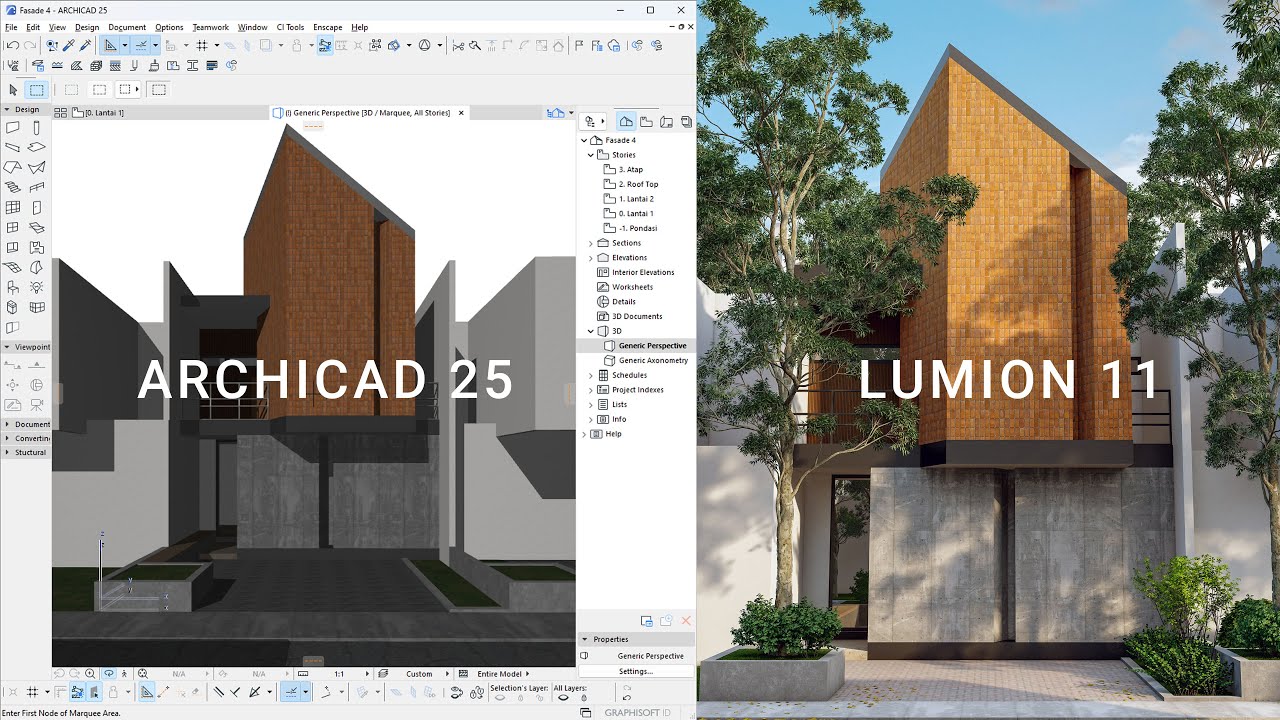Screen dimensions: 1280x720
Task: Choose the Skylight tool in the Design toolbox
Action: pyautogui.click(x=37, y=228)
